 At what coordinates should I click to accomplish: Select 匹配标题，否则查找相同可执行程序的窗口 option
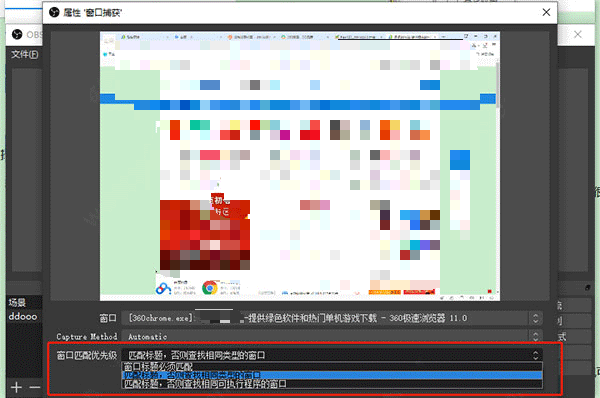click(331, 383)
